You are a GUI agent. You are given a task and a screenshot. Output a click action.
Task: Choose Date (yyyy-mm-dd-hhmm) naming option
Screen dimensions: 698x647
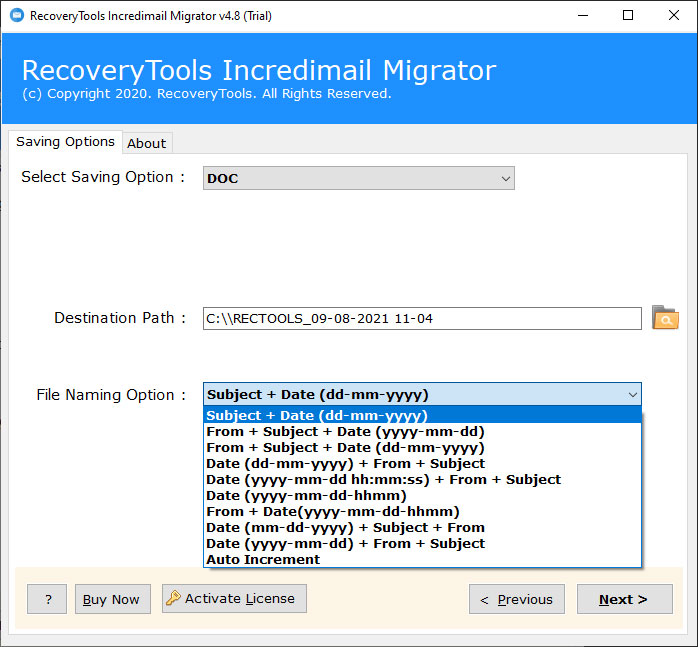tap(422, 496)
